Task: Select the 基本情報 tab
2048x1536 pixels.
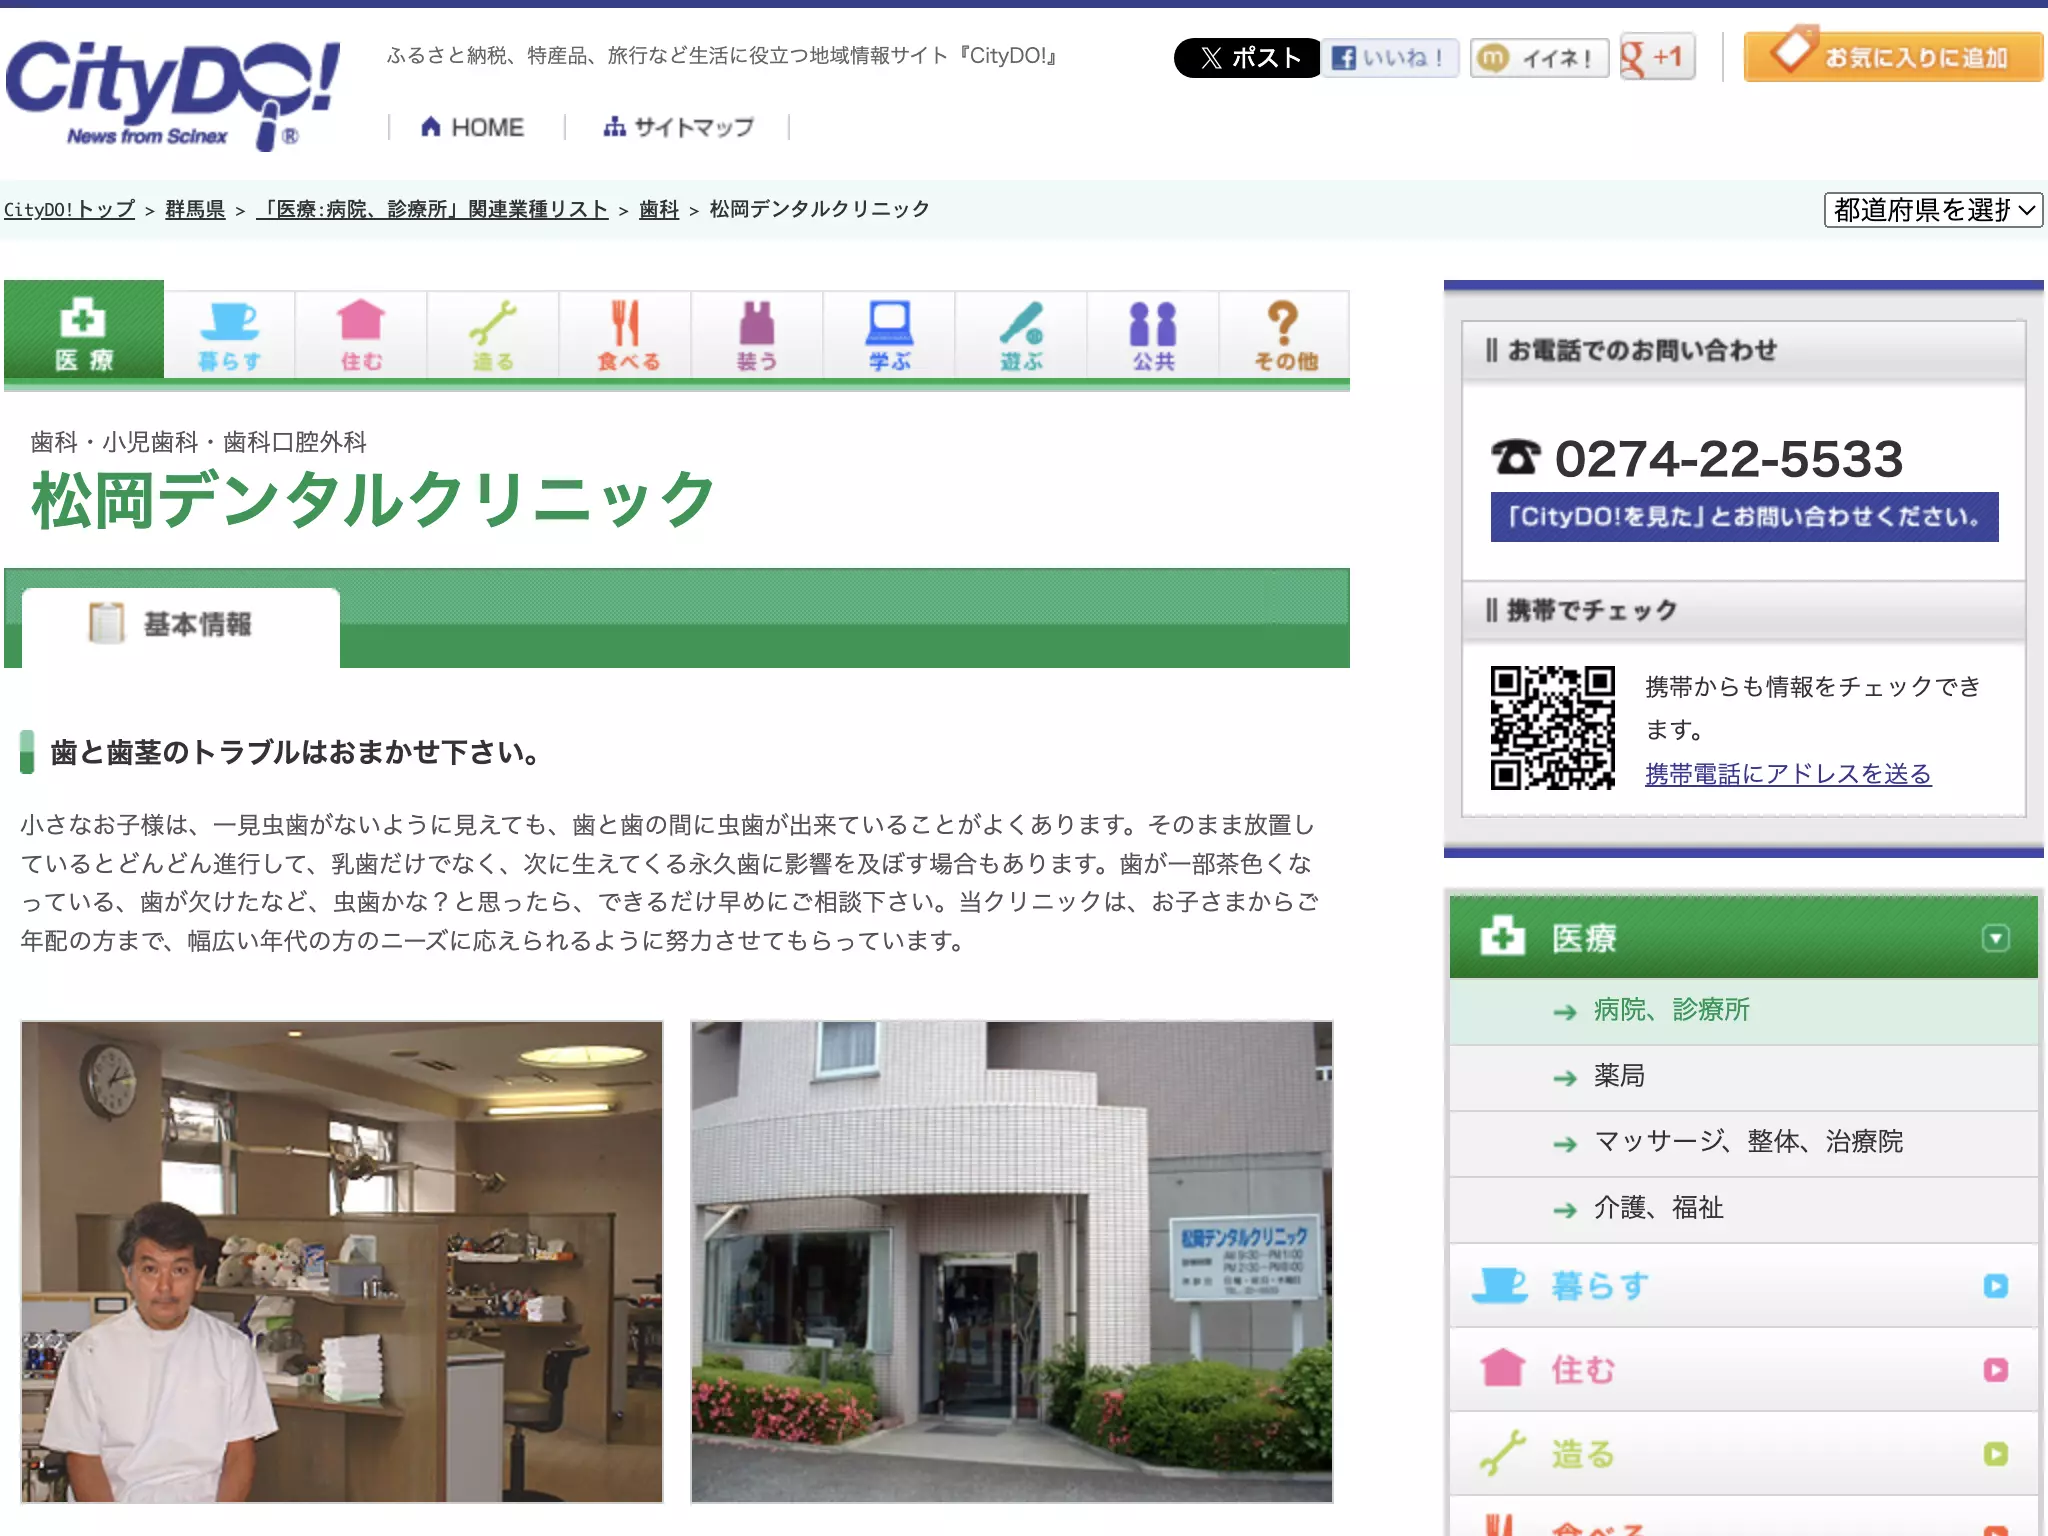Action: (x=181, y=627)
